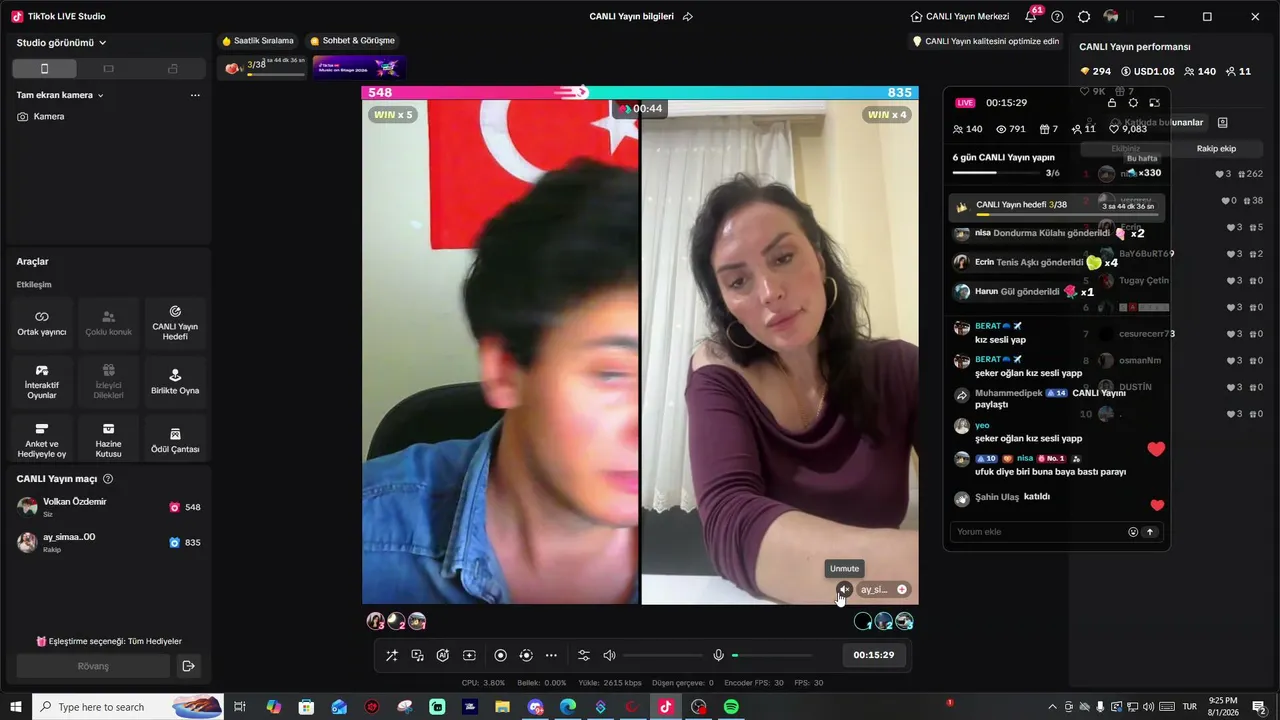Screen dimensions: 1280x720
Task: Open Ödül Çantası
Action: [x=175, y=439]
